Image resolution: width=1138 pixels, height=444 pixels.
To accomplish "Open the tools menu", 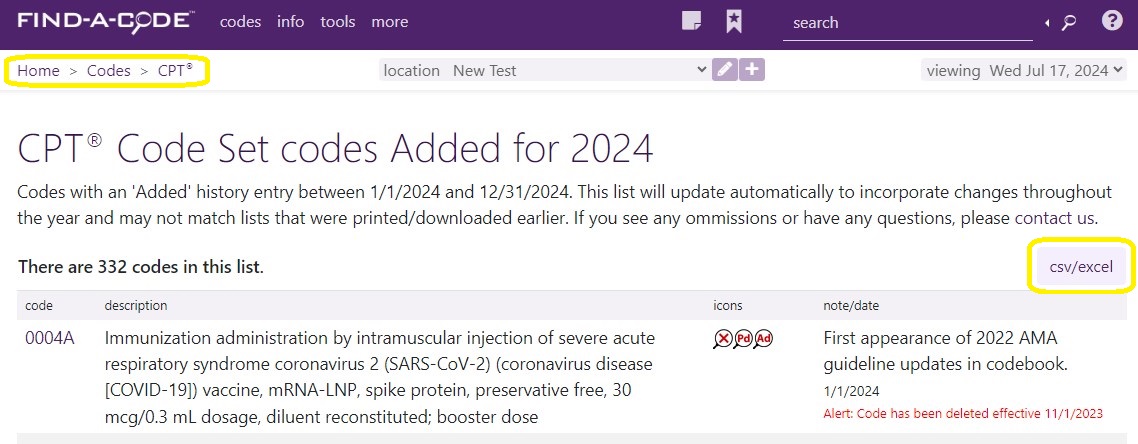I will pos(338,22).
